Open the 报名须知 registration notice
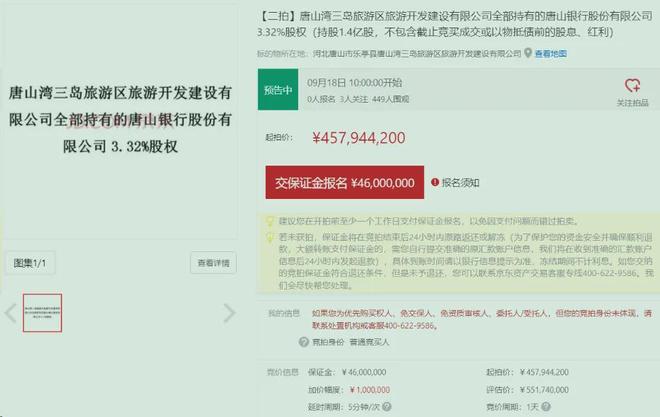Screen dimensions: 660x417 click(460, 183)
